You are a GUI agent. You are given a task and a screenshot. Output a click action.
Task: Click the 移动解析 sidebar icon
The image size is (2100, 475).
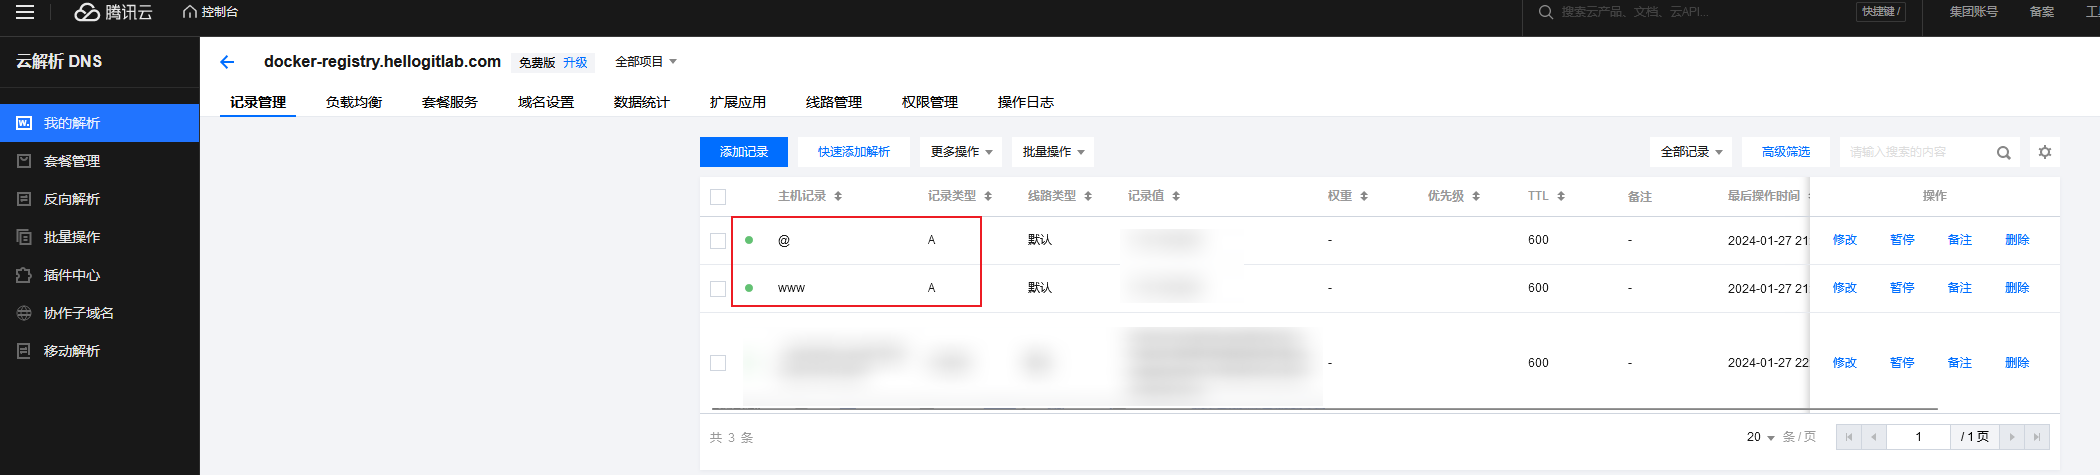[x=24, y=351]
